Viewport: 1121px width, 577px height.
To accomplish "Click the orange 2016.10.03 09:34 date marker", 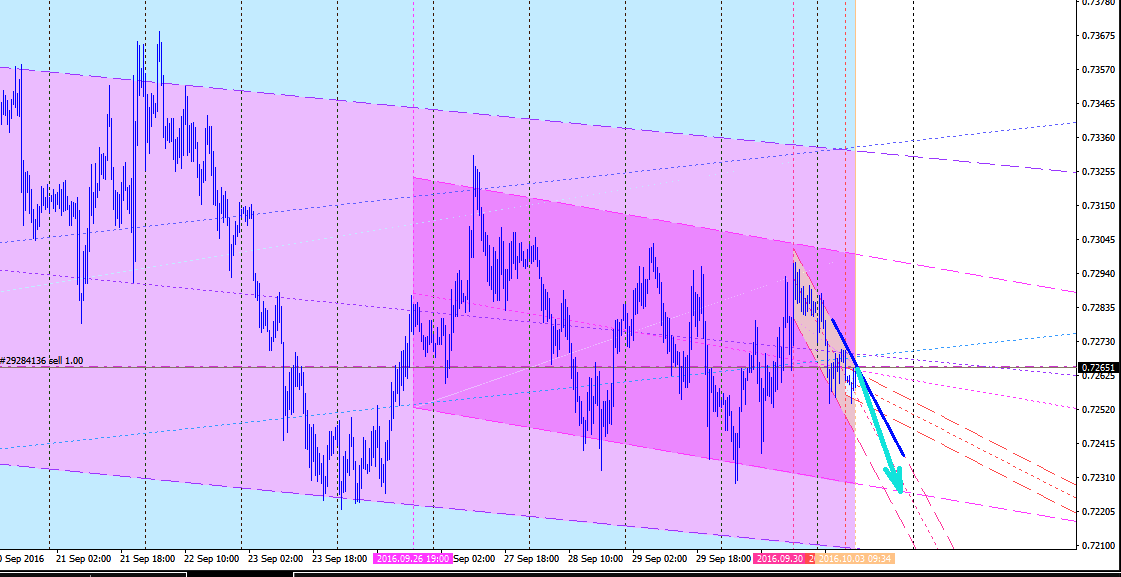I will (855, 558).
